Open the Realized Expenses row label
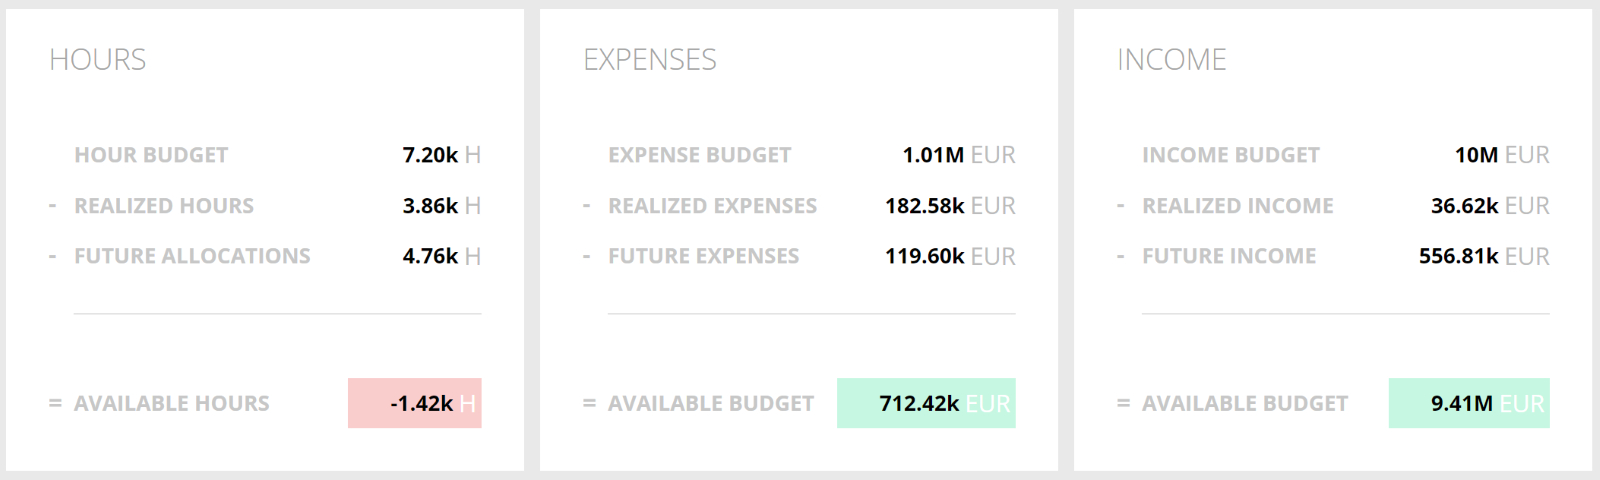 tap(712, 206)
